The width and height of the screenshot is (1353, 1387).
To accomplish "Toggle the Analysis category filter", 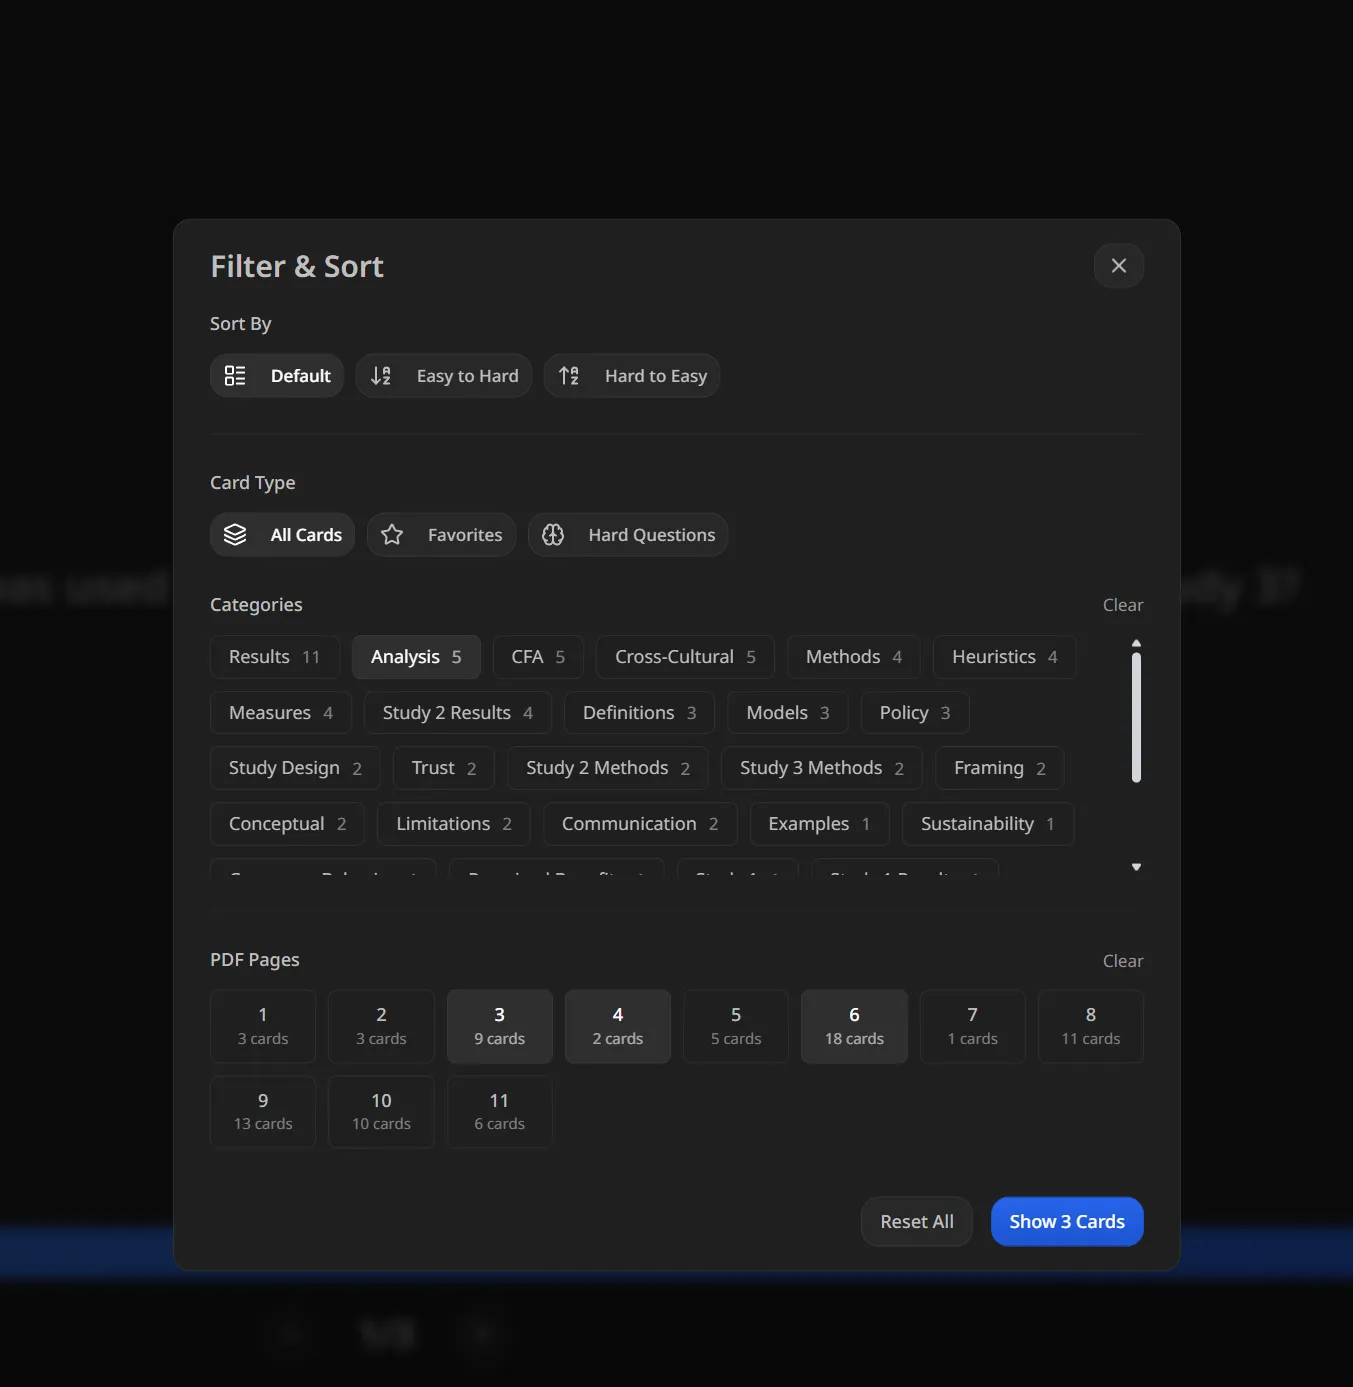I will 416,657.
